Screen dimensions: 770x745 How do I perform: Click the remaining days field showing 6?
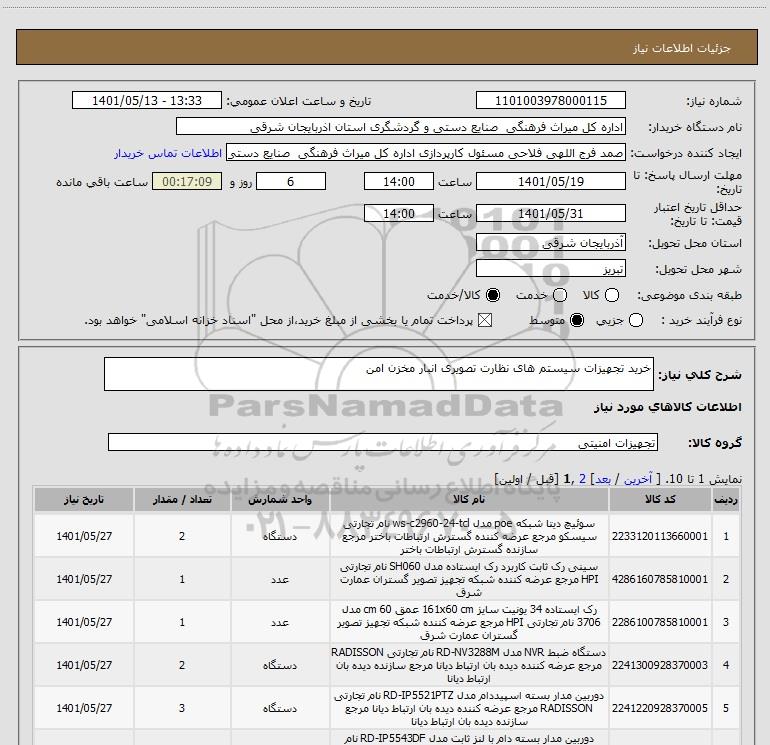click(291, 181)
